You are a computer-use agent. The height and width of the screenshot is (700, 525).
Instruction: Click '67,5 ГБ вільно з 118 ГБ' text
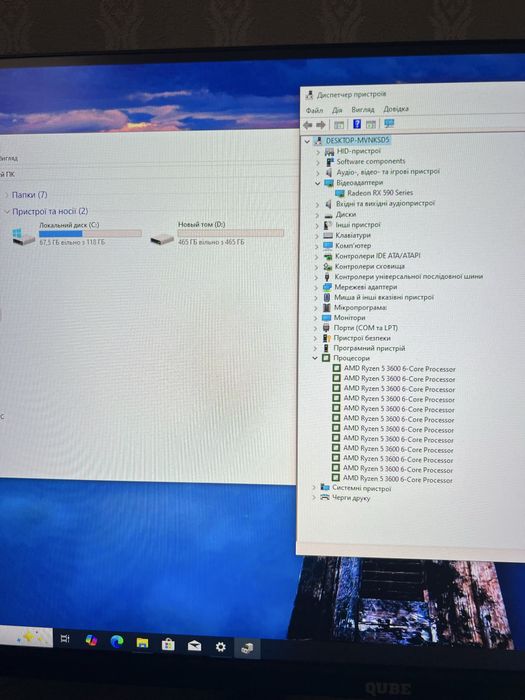72,242
